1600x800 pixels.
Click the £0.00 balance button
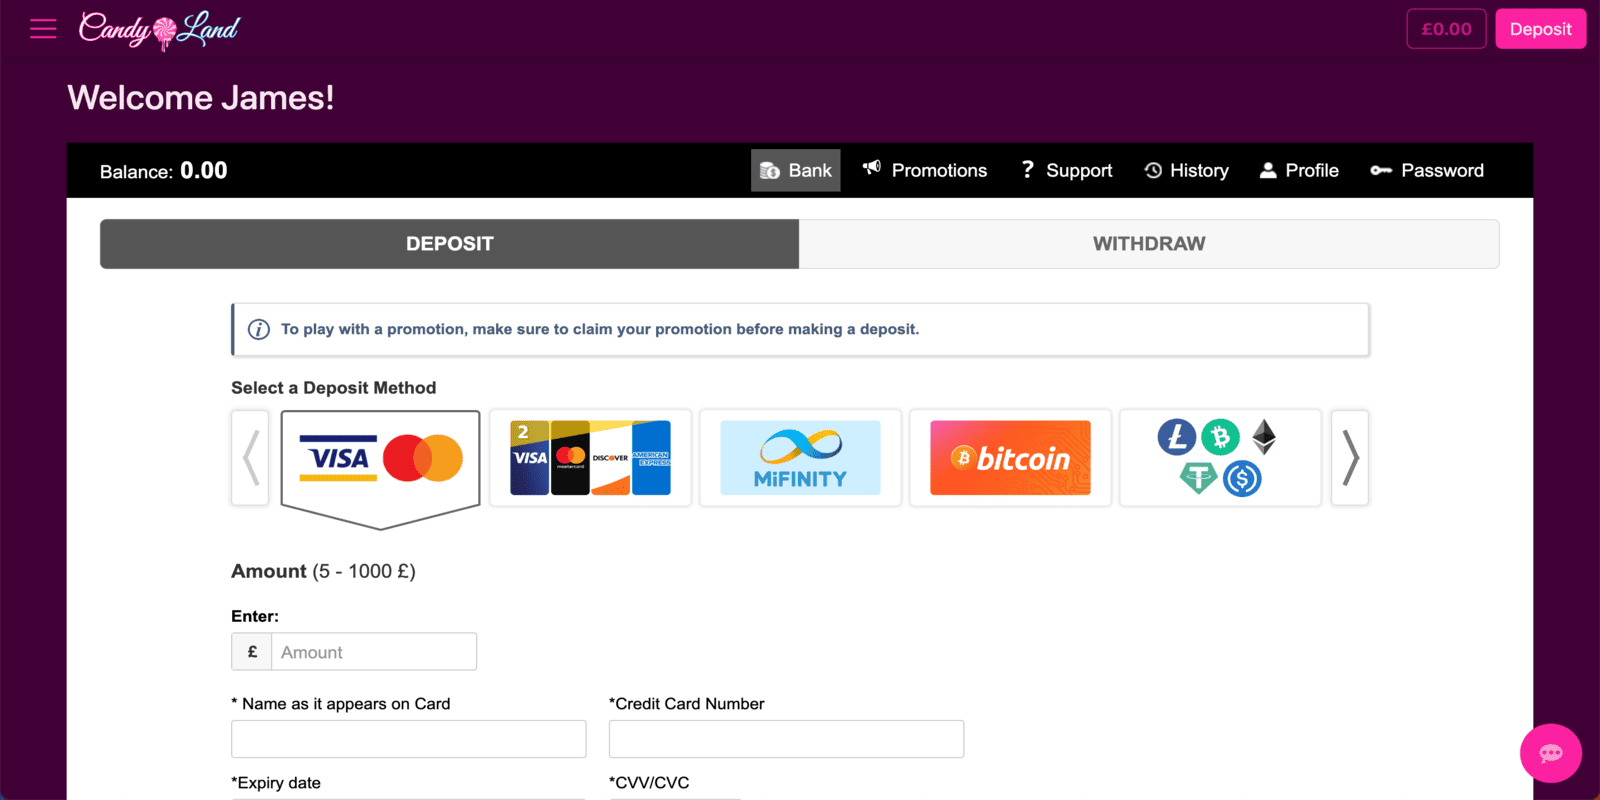click(x=1446, y=29)
